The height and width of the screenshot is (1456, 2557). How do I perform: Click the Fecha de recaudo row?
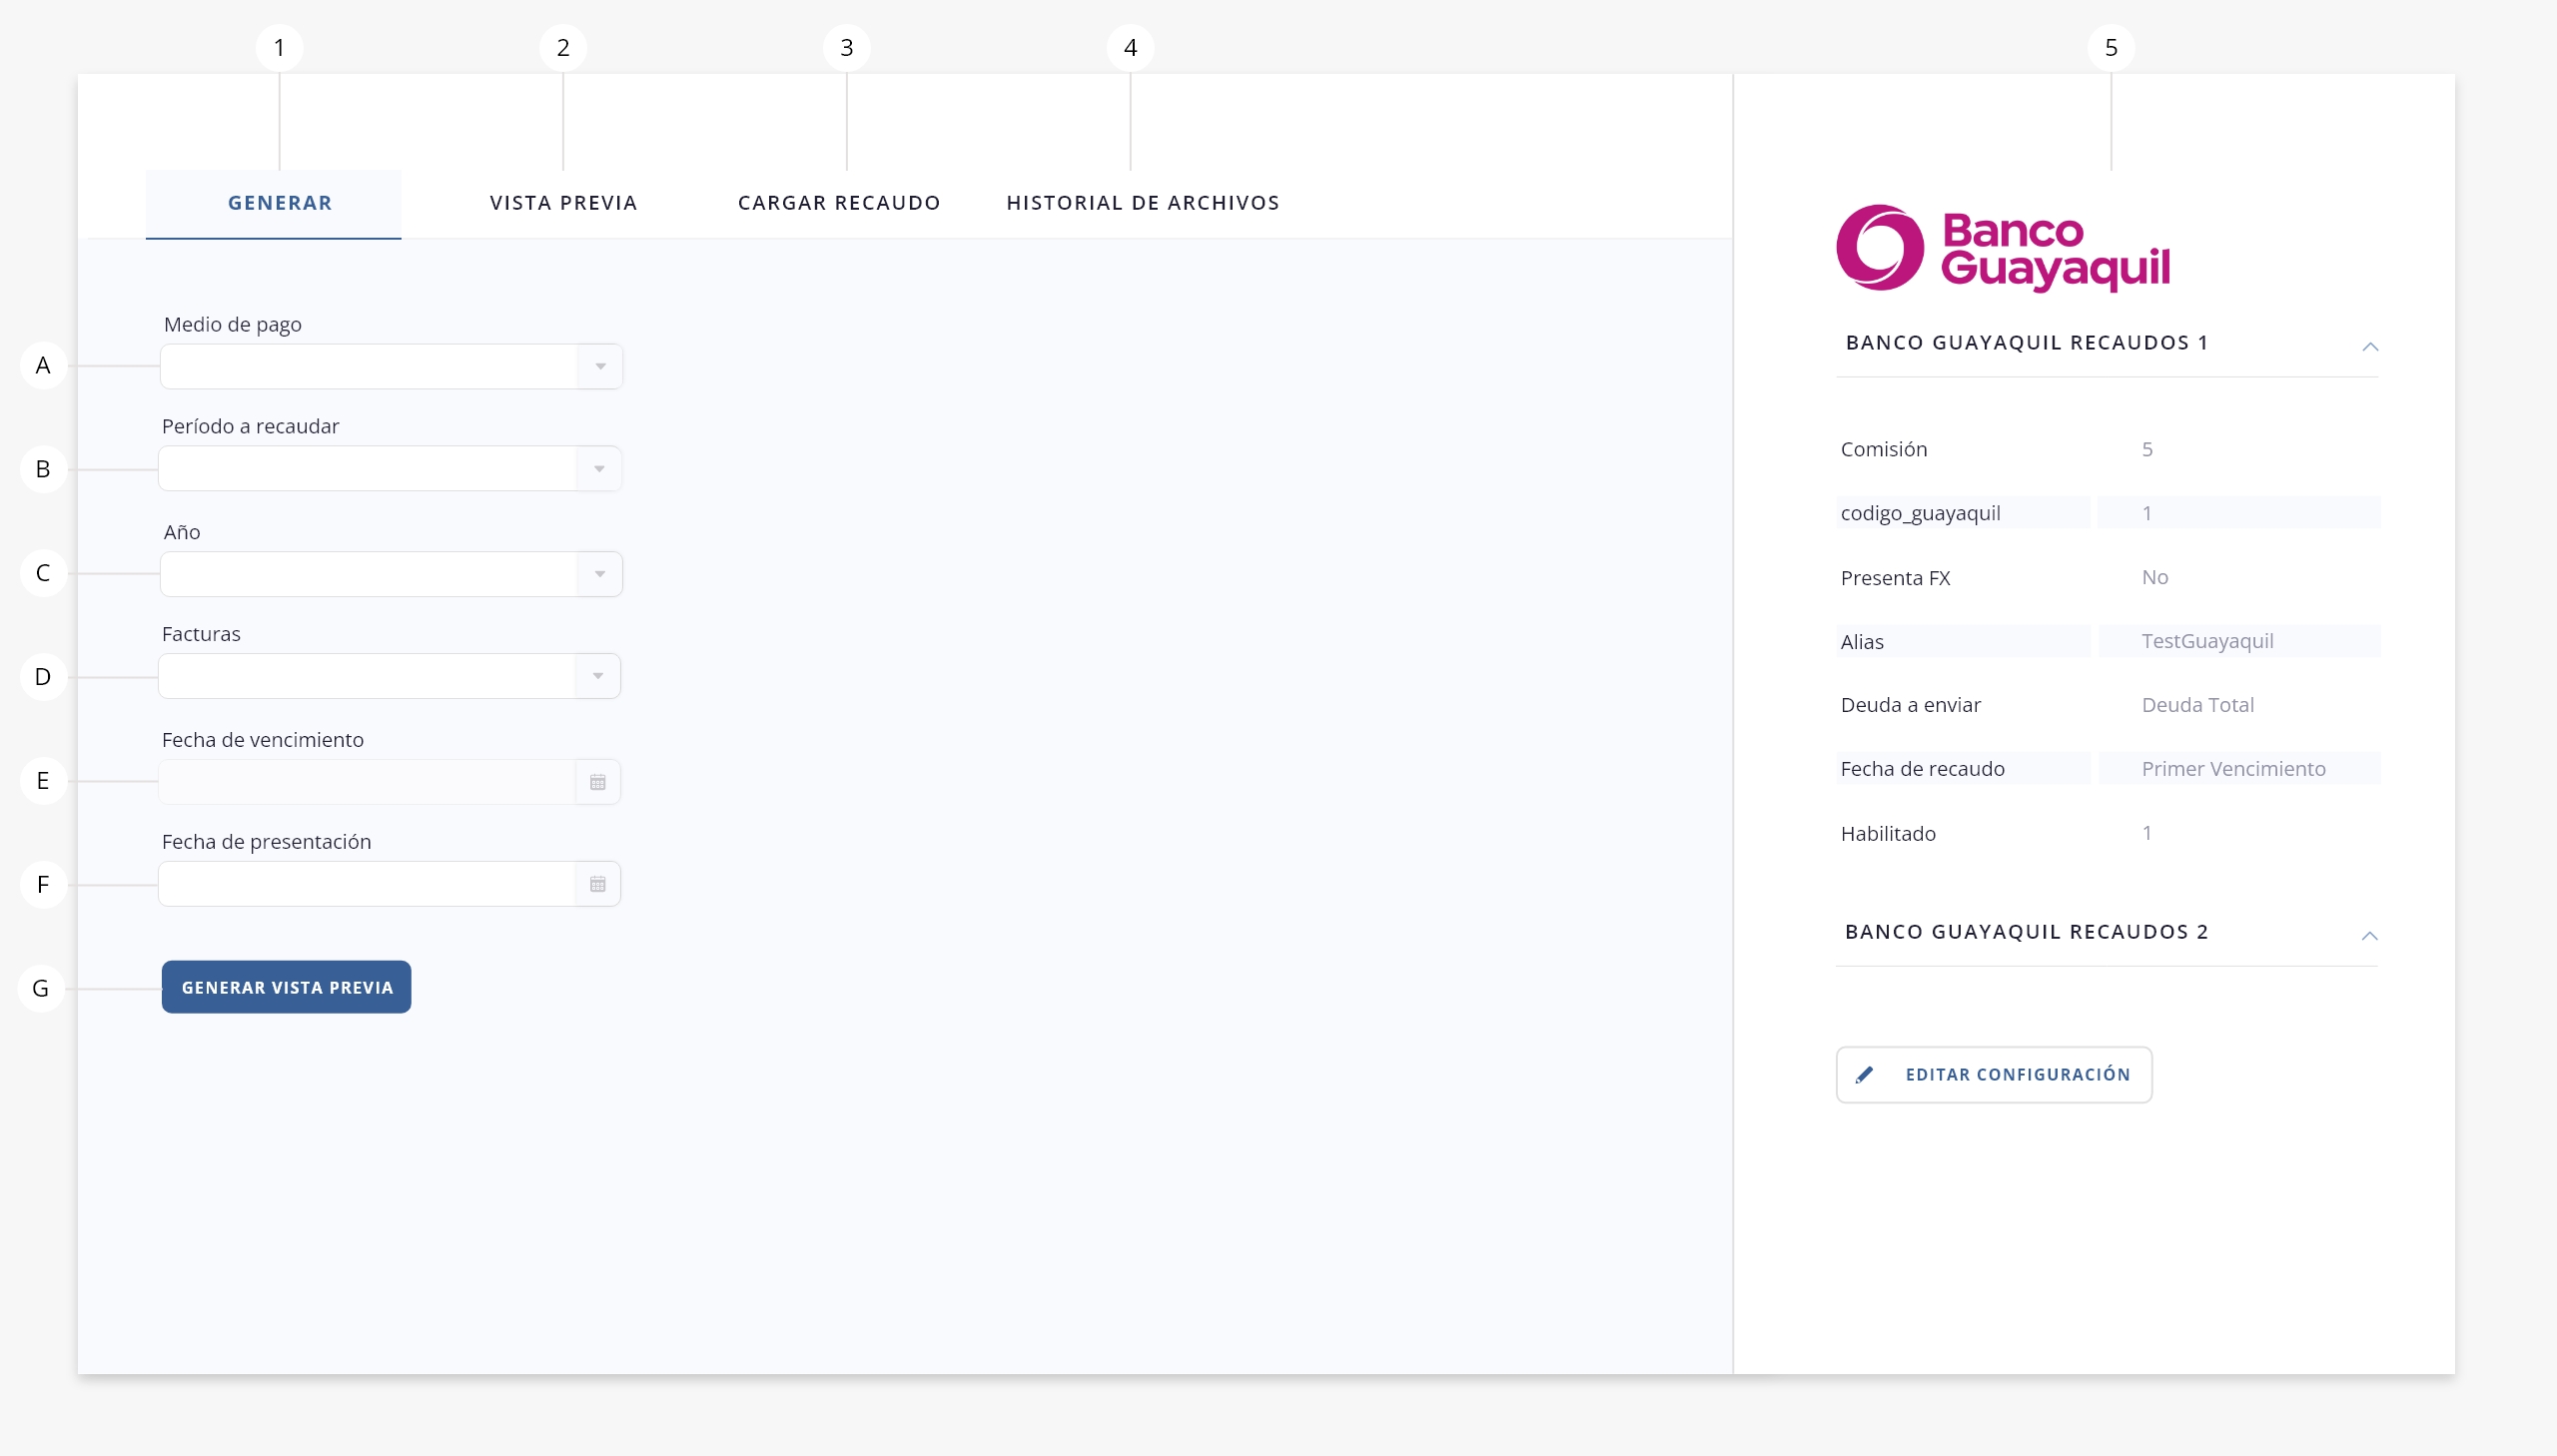(x=2107, y=768)
